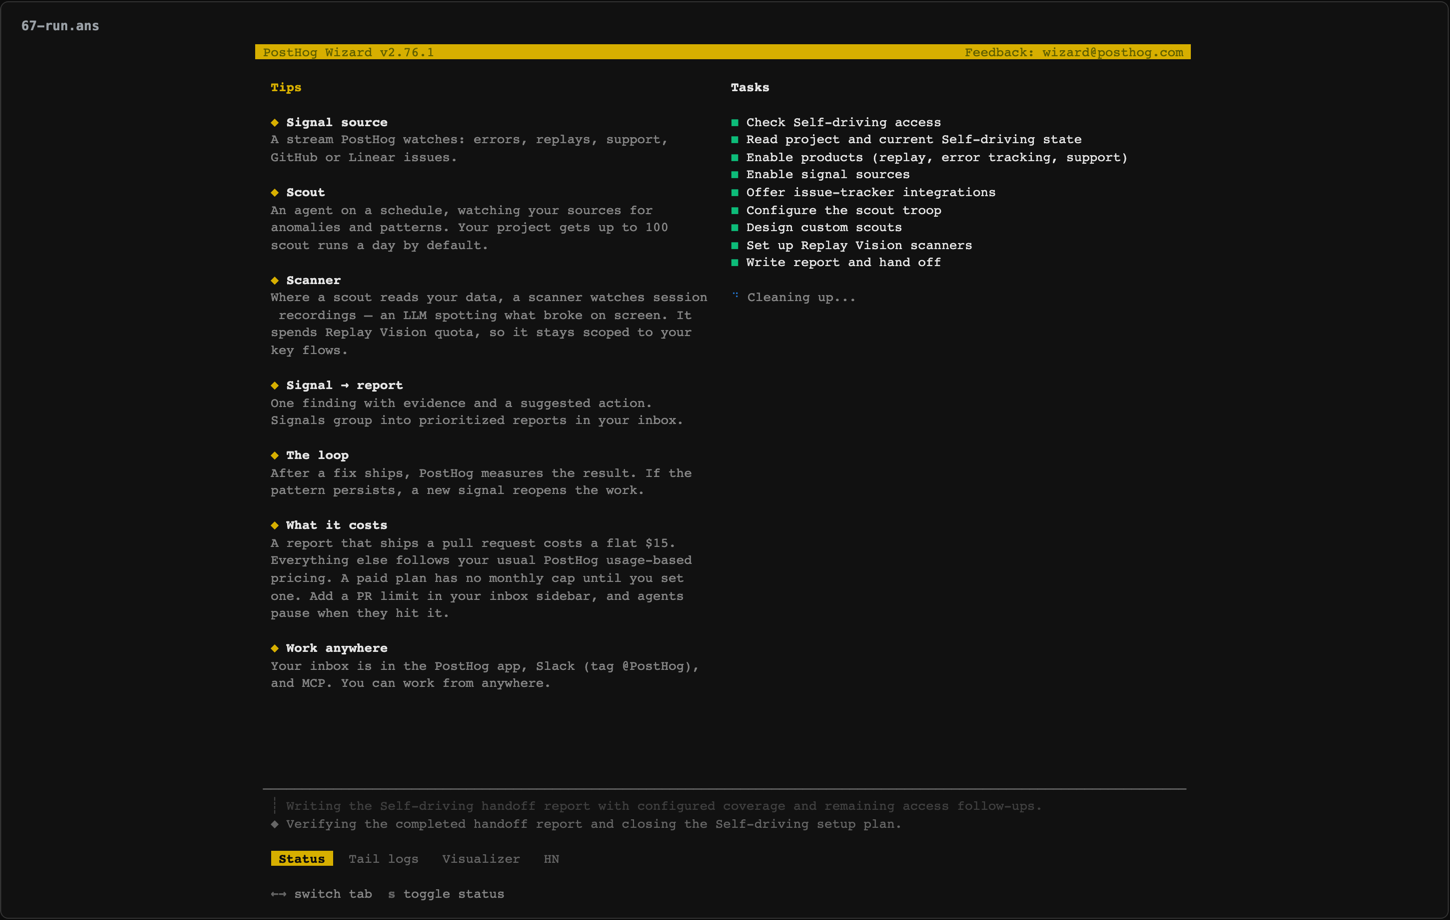Switch to the Status tab
This screenshot has width=1450, height=920.
click(301, 859)
